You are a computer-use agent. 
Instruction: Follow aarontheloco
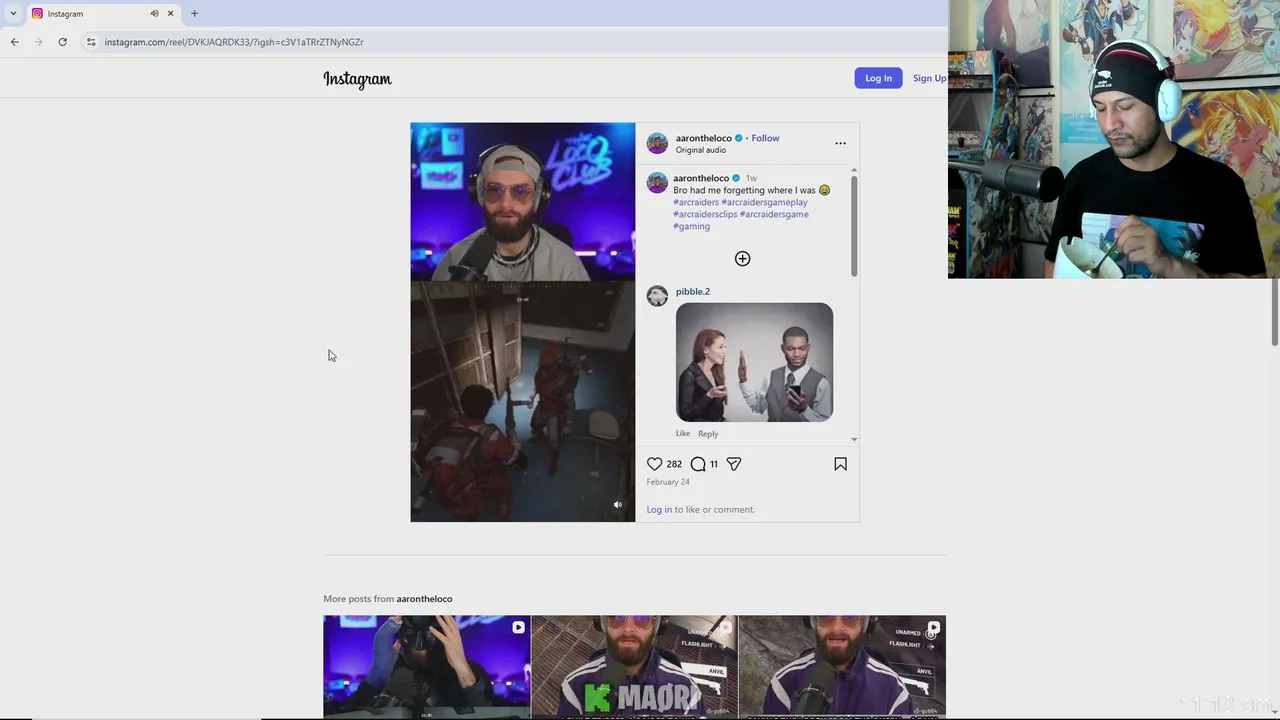click(765, 138)
